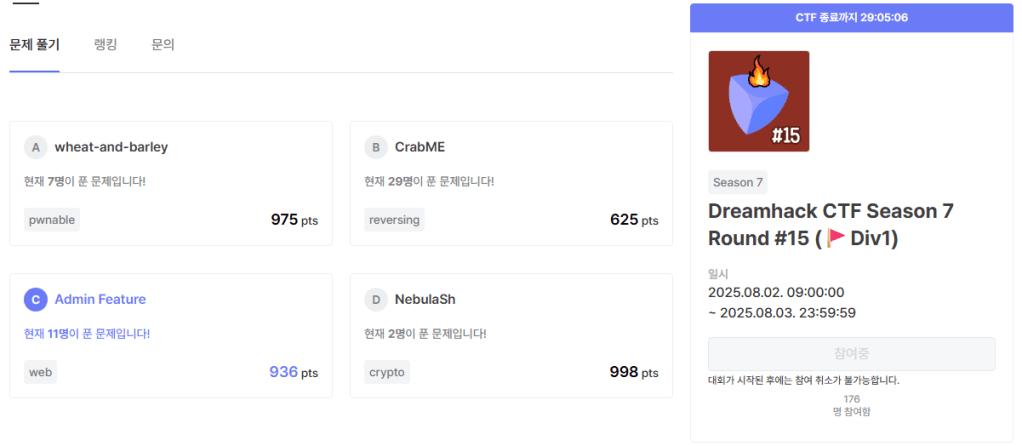Open the Admin Feature challenge
This screenshot has height=446, width=1022.
(x=100, y=299)
